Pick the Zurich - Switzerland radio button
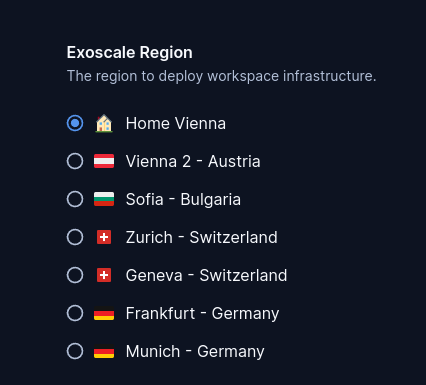Image resolution: width=426 pixels, height=385 pixels. coord(75,237)
